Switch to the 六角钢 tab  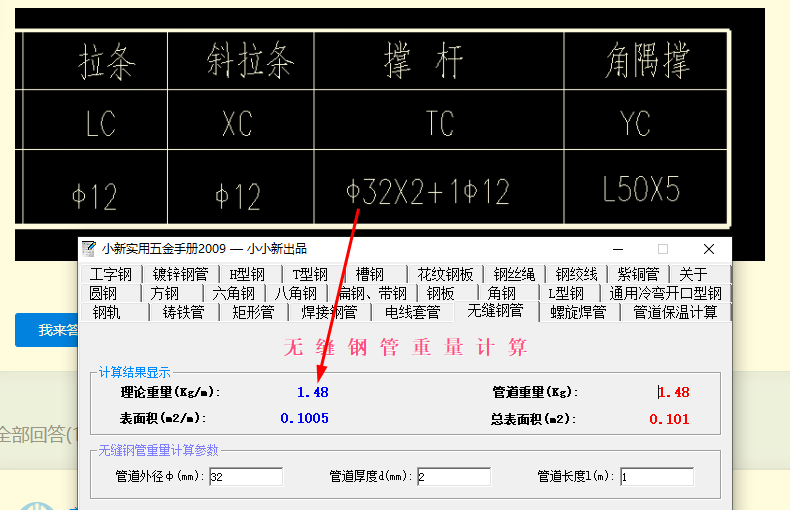click(233, 293)
